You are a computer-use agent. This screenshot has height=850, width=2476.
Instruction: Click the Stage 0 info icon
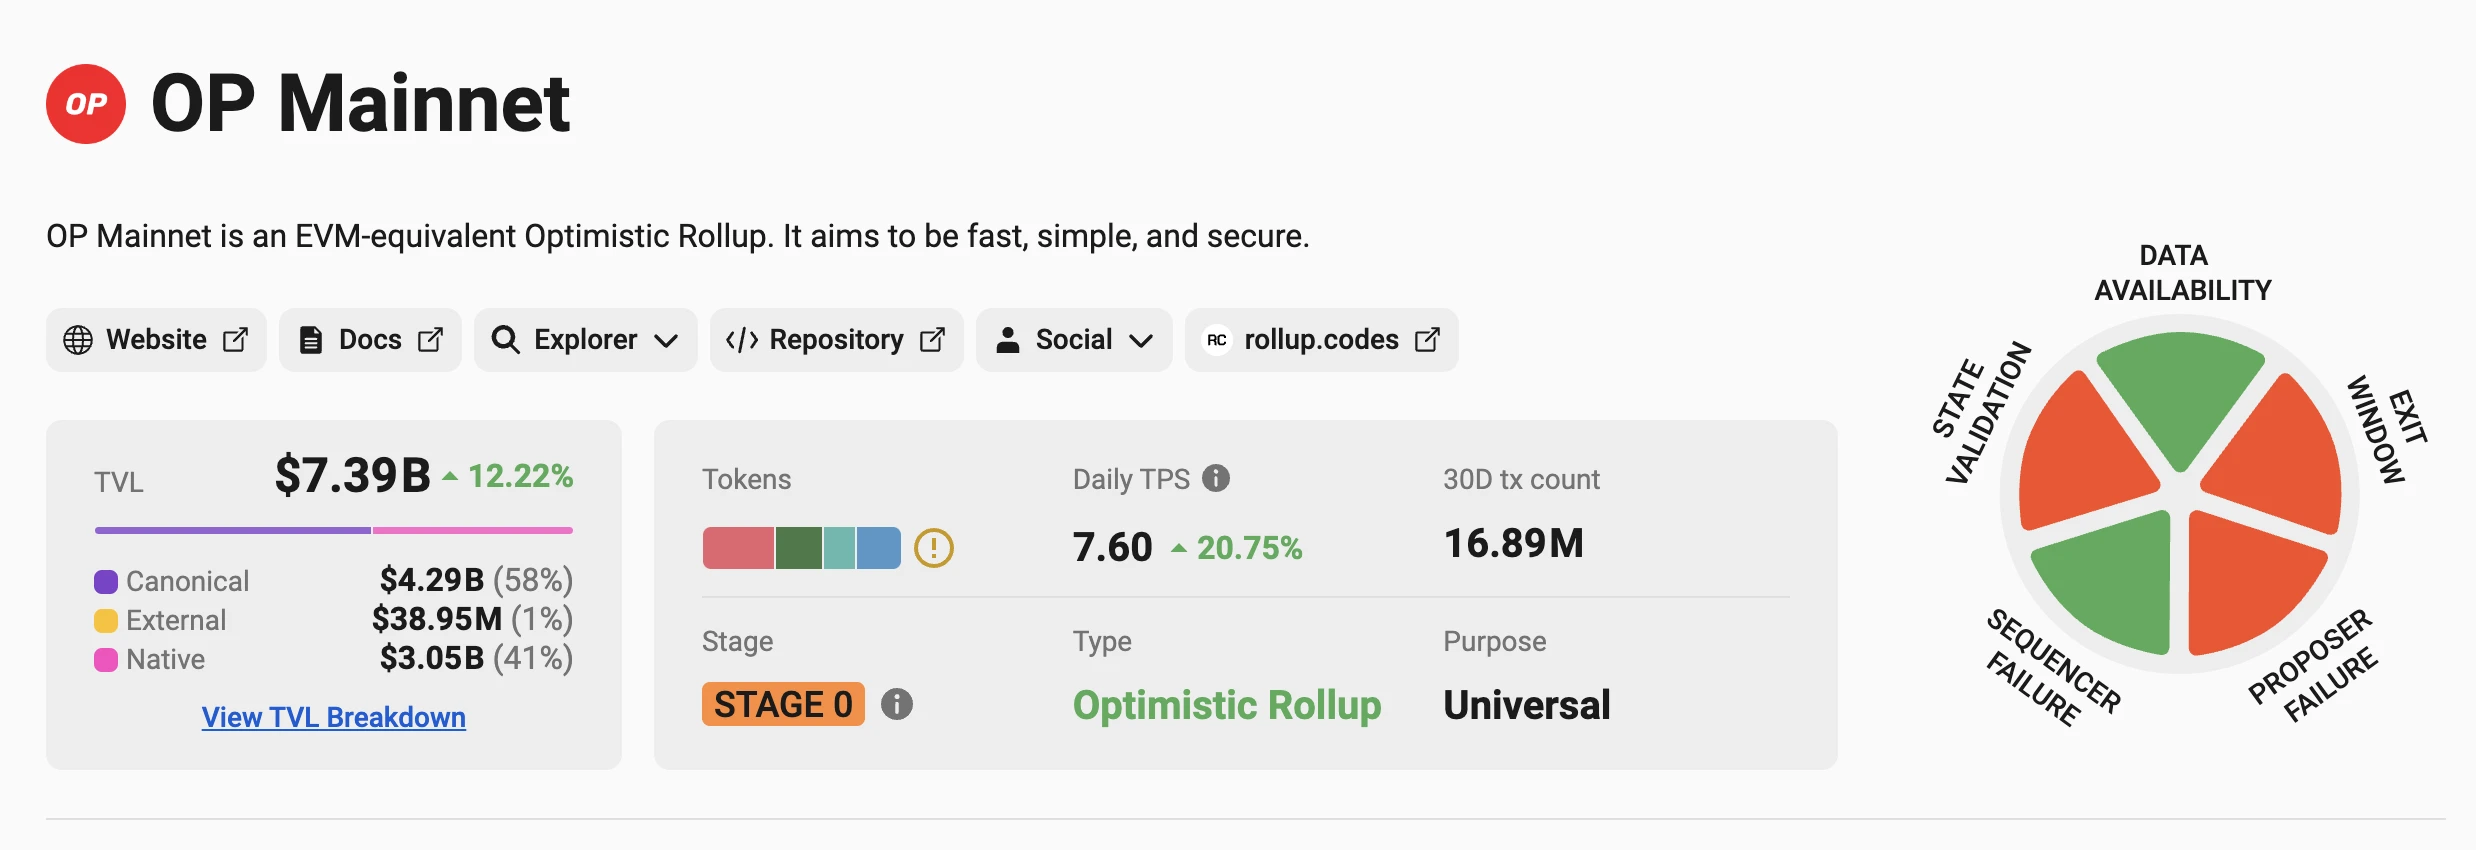(897, 705)
